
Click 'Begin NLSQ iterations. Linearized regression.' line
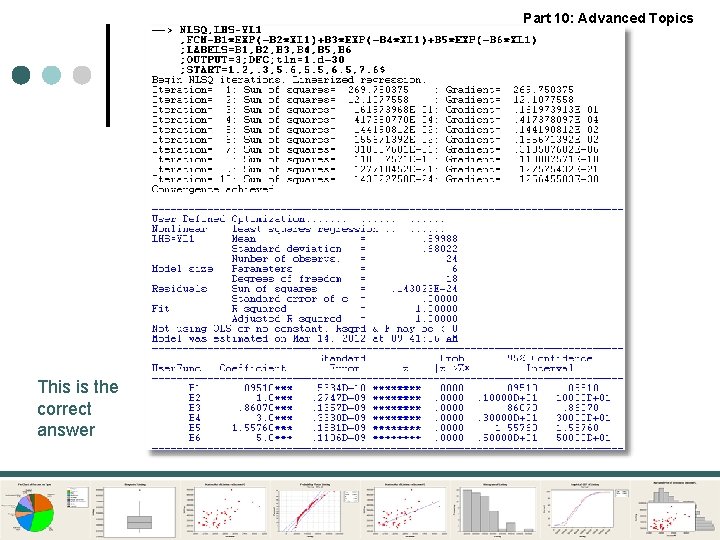click(289, 80)
